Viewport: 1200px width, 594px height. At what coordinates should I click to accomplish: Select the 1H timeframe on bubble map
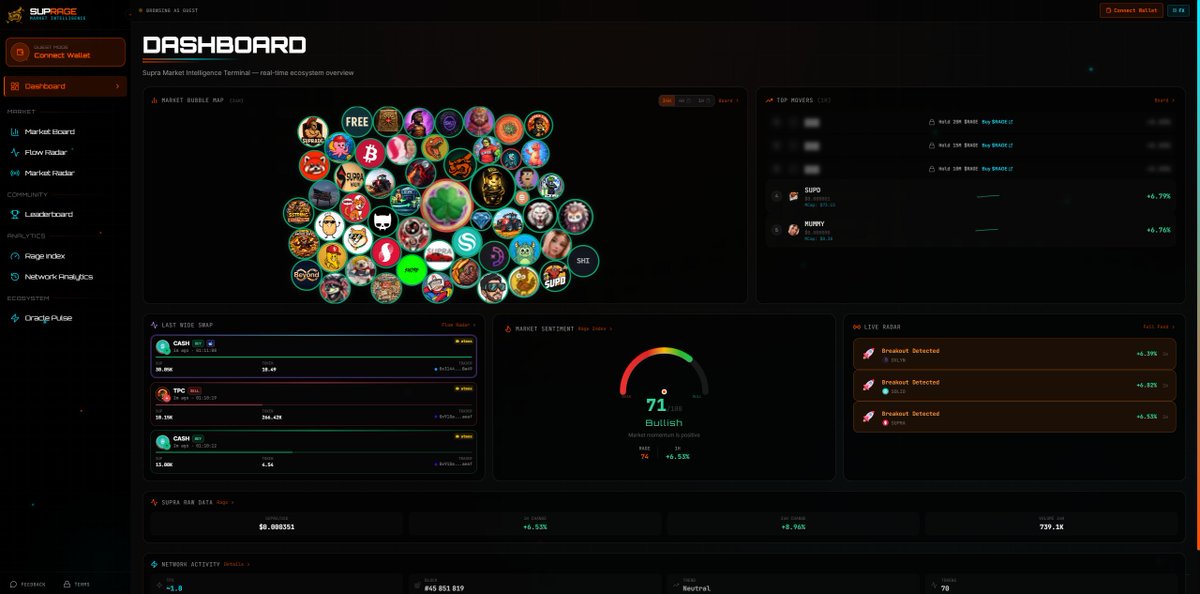click(704, 100)
